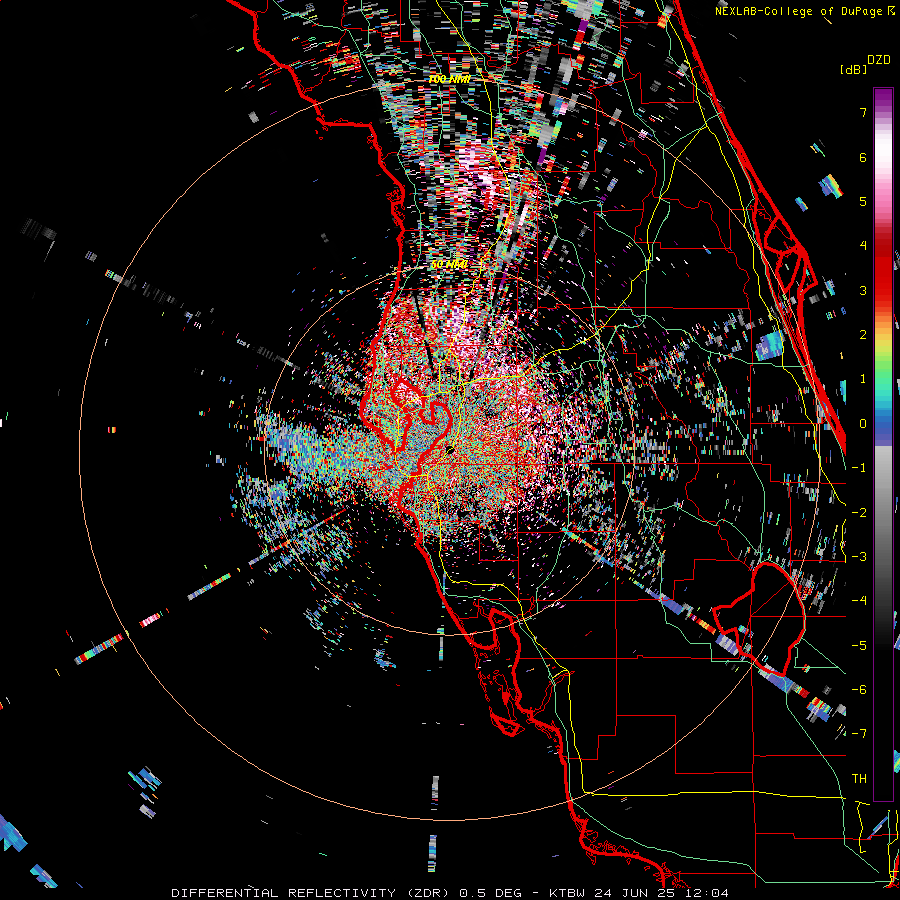Click the DZD product label above the colorbar
The width and height of the screenshot is (900, 900).
879,60
